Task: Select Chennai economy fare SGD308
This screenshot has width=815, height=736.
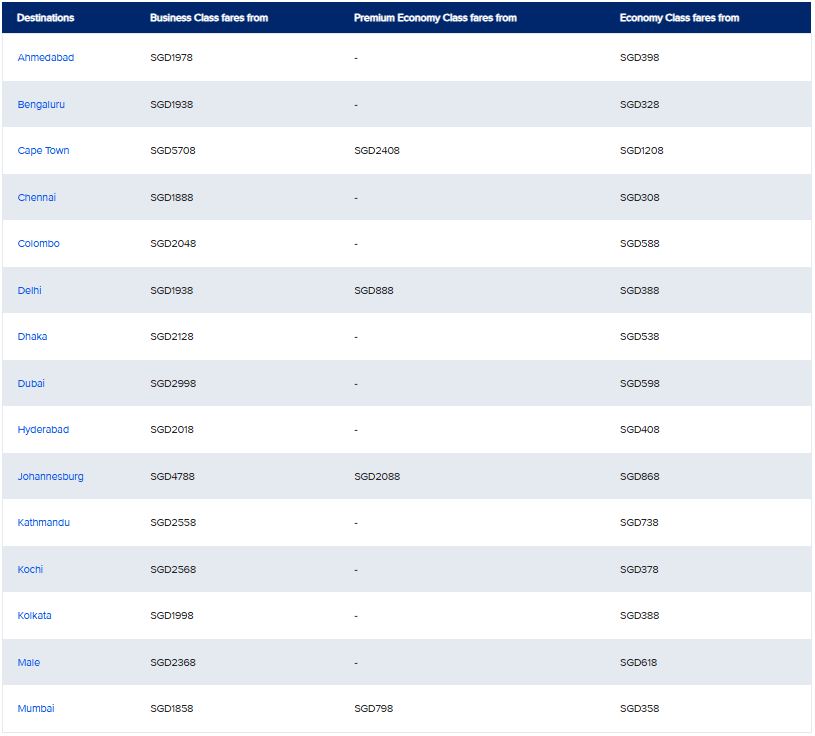Action: pyautogui.click(x=639, y=198)
